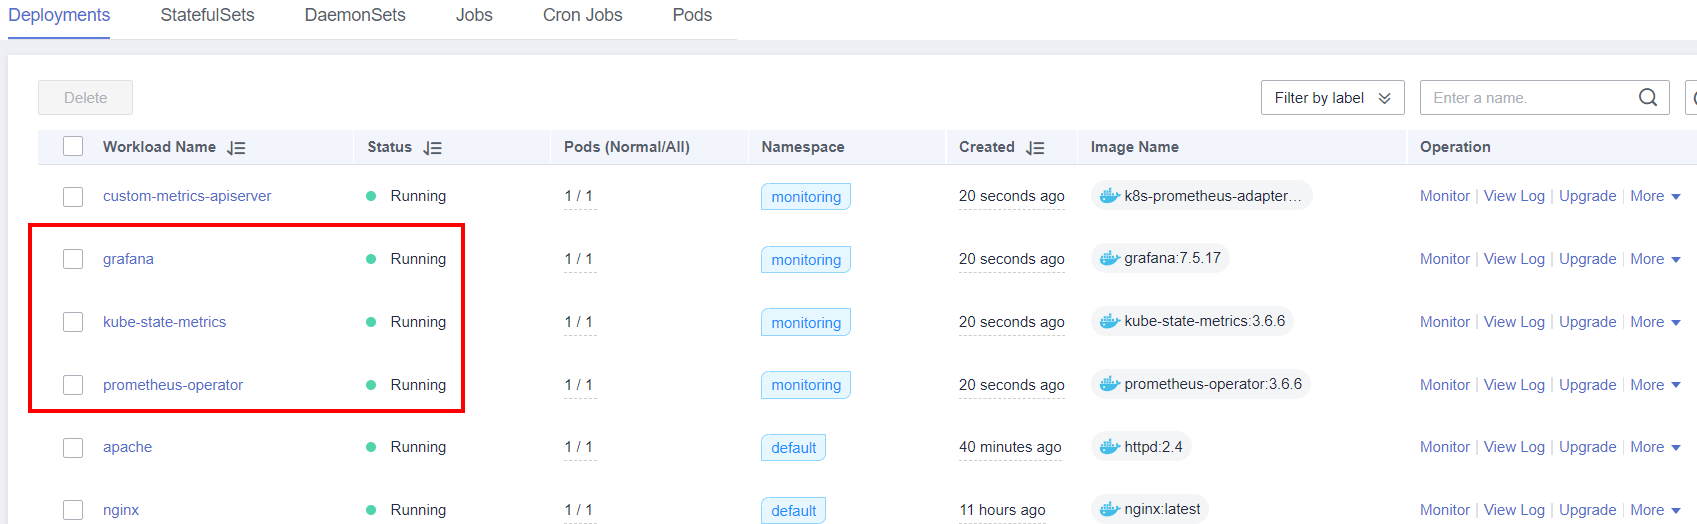Viewport: 1697px width, 524px height.
Task: Click the grafana:7.5.17 docker image icon
Action: [1109, 258]
